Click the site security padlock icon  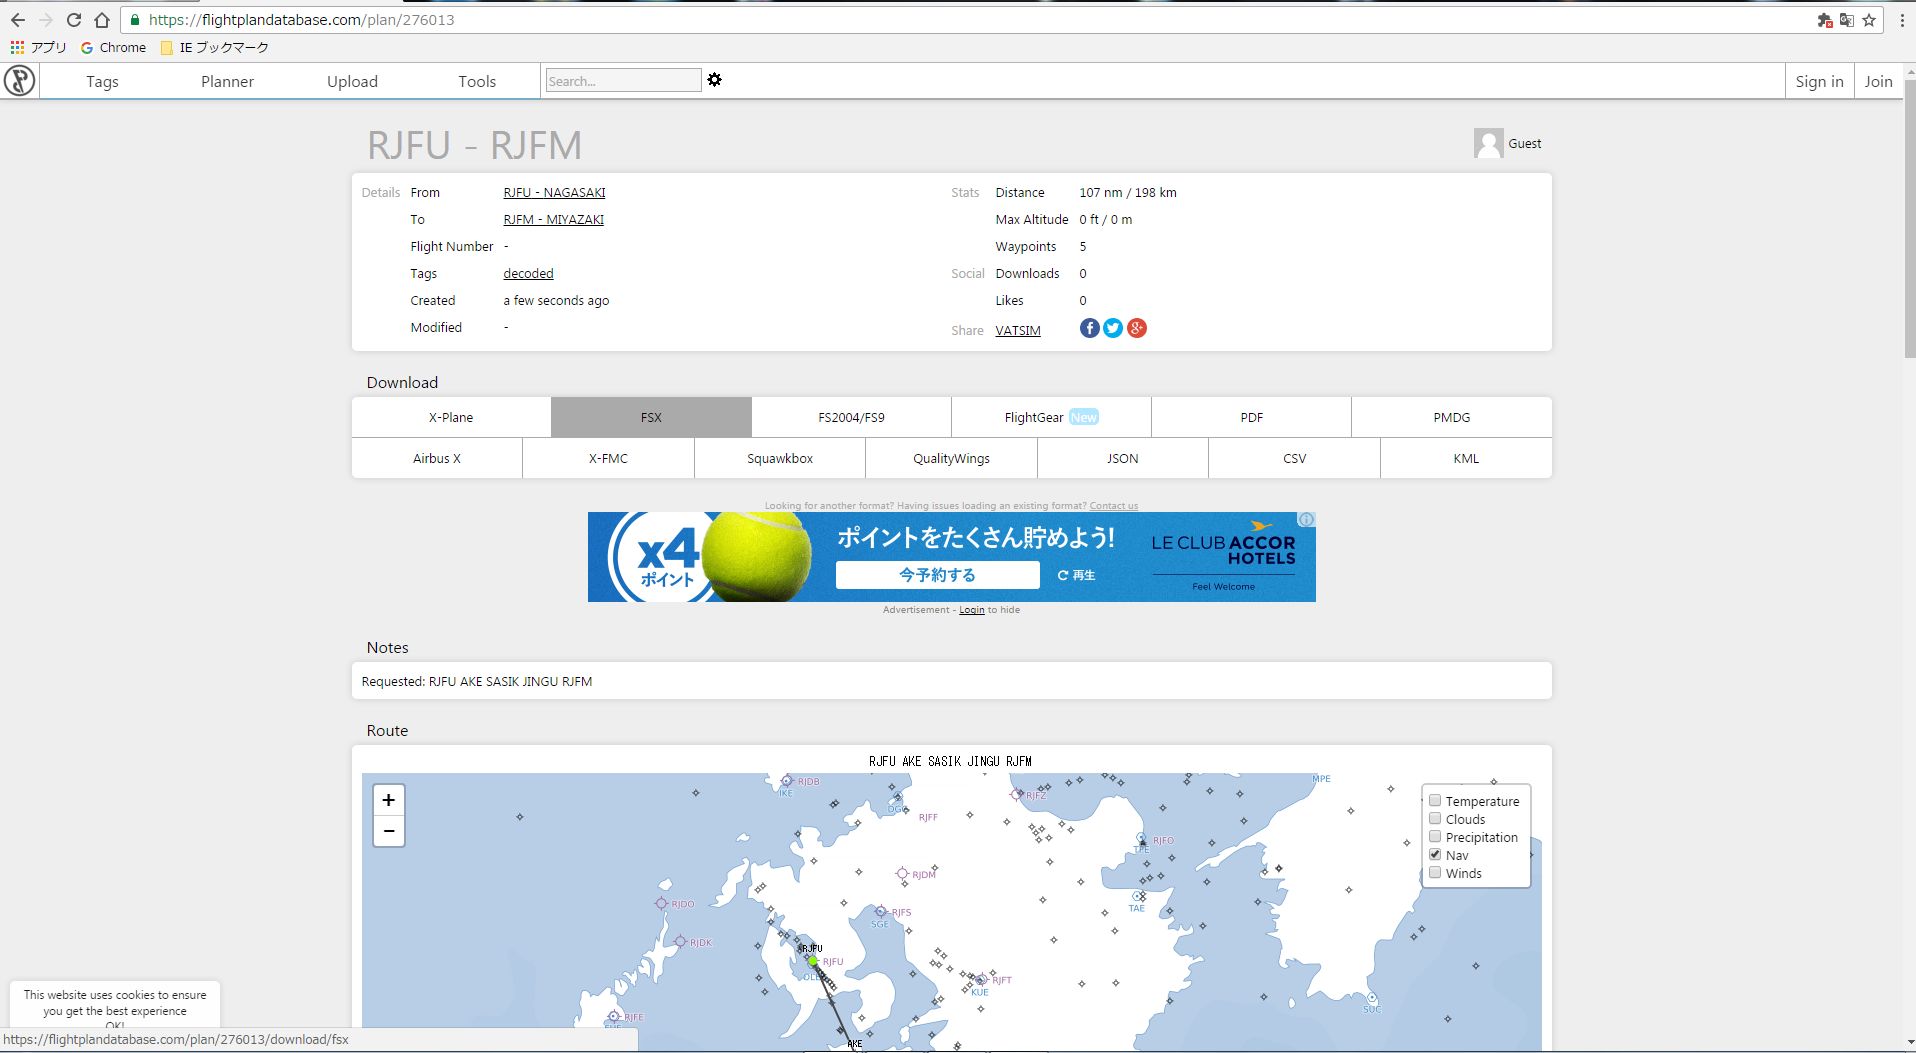point(135,20)
